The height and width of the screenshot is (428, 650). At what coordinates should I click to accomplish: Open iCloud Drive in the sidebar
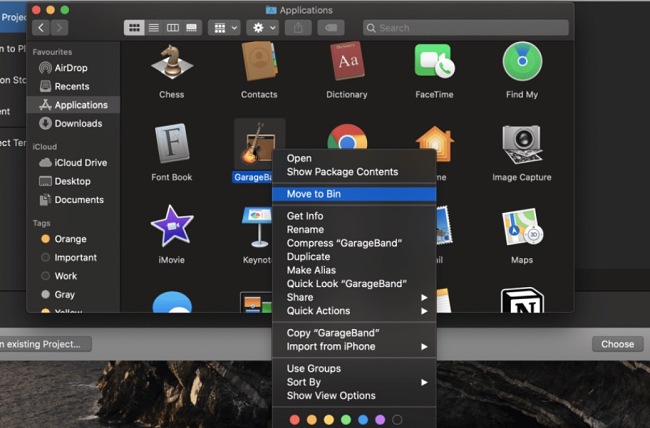[73, 163]
